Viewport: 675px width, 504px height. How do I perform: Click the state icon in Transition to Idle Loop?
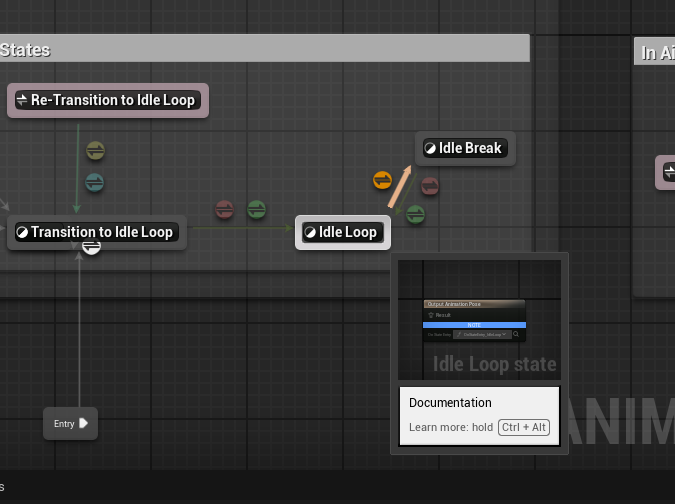tap(22, 232)
